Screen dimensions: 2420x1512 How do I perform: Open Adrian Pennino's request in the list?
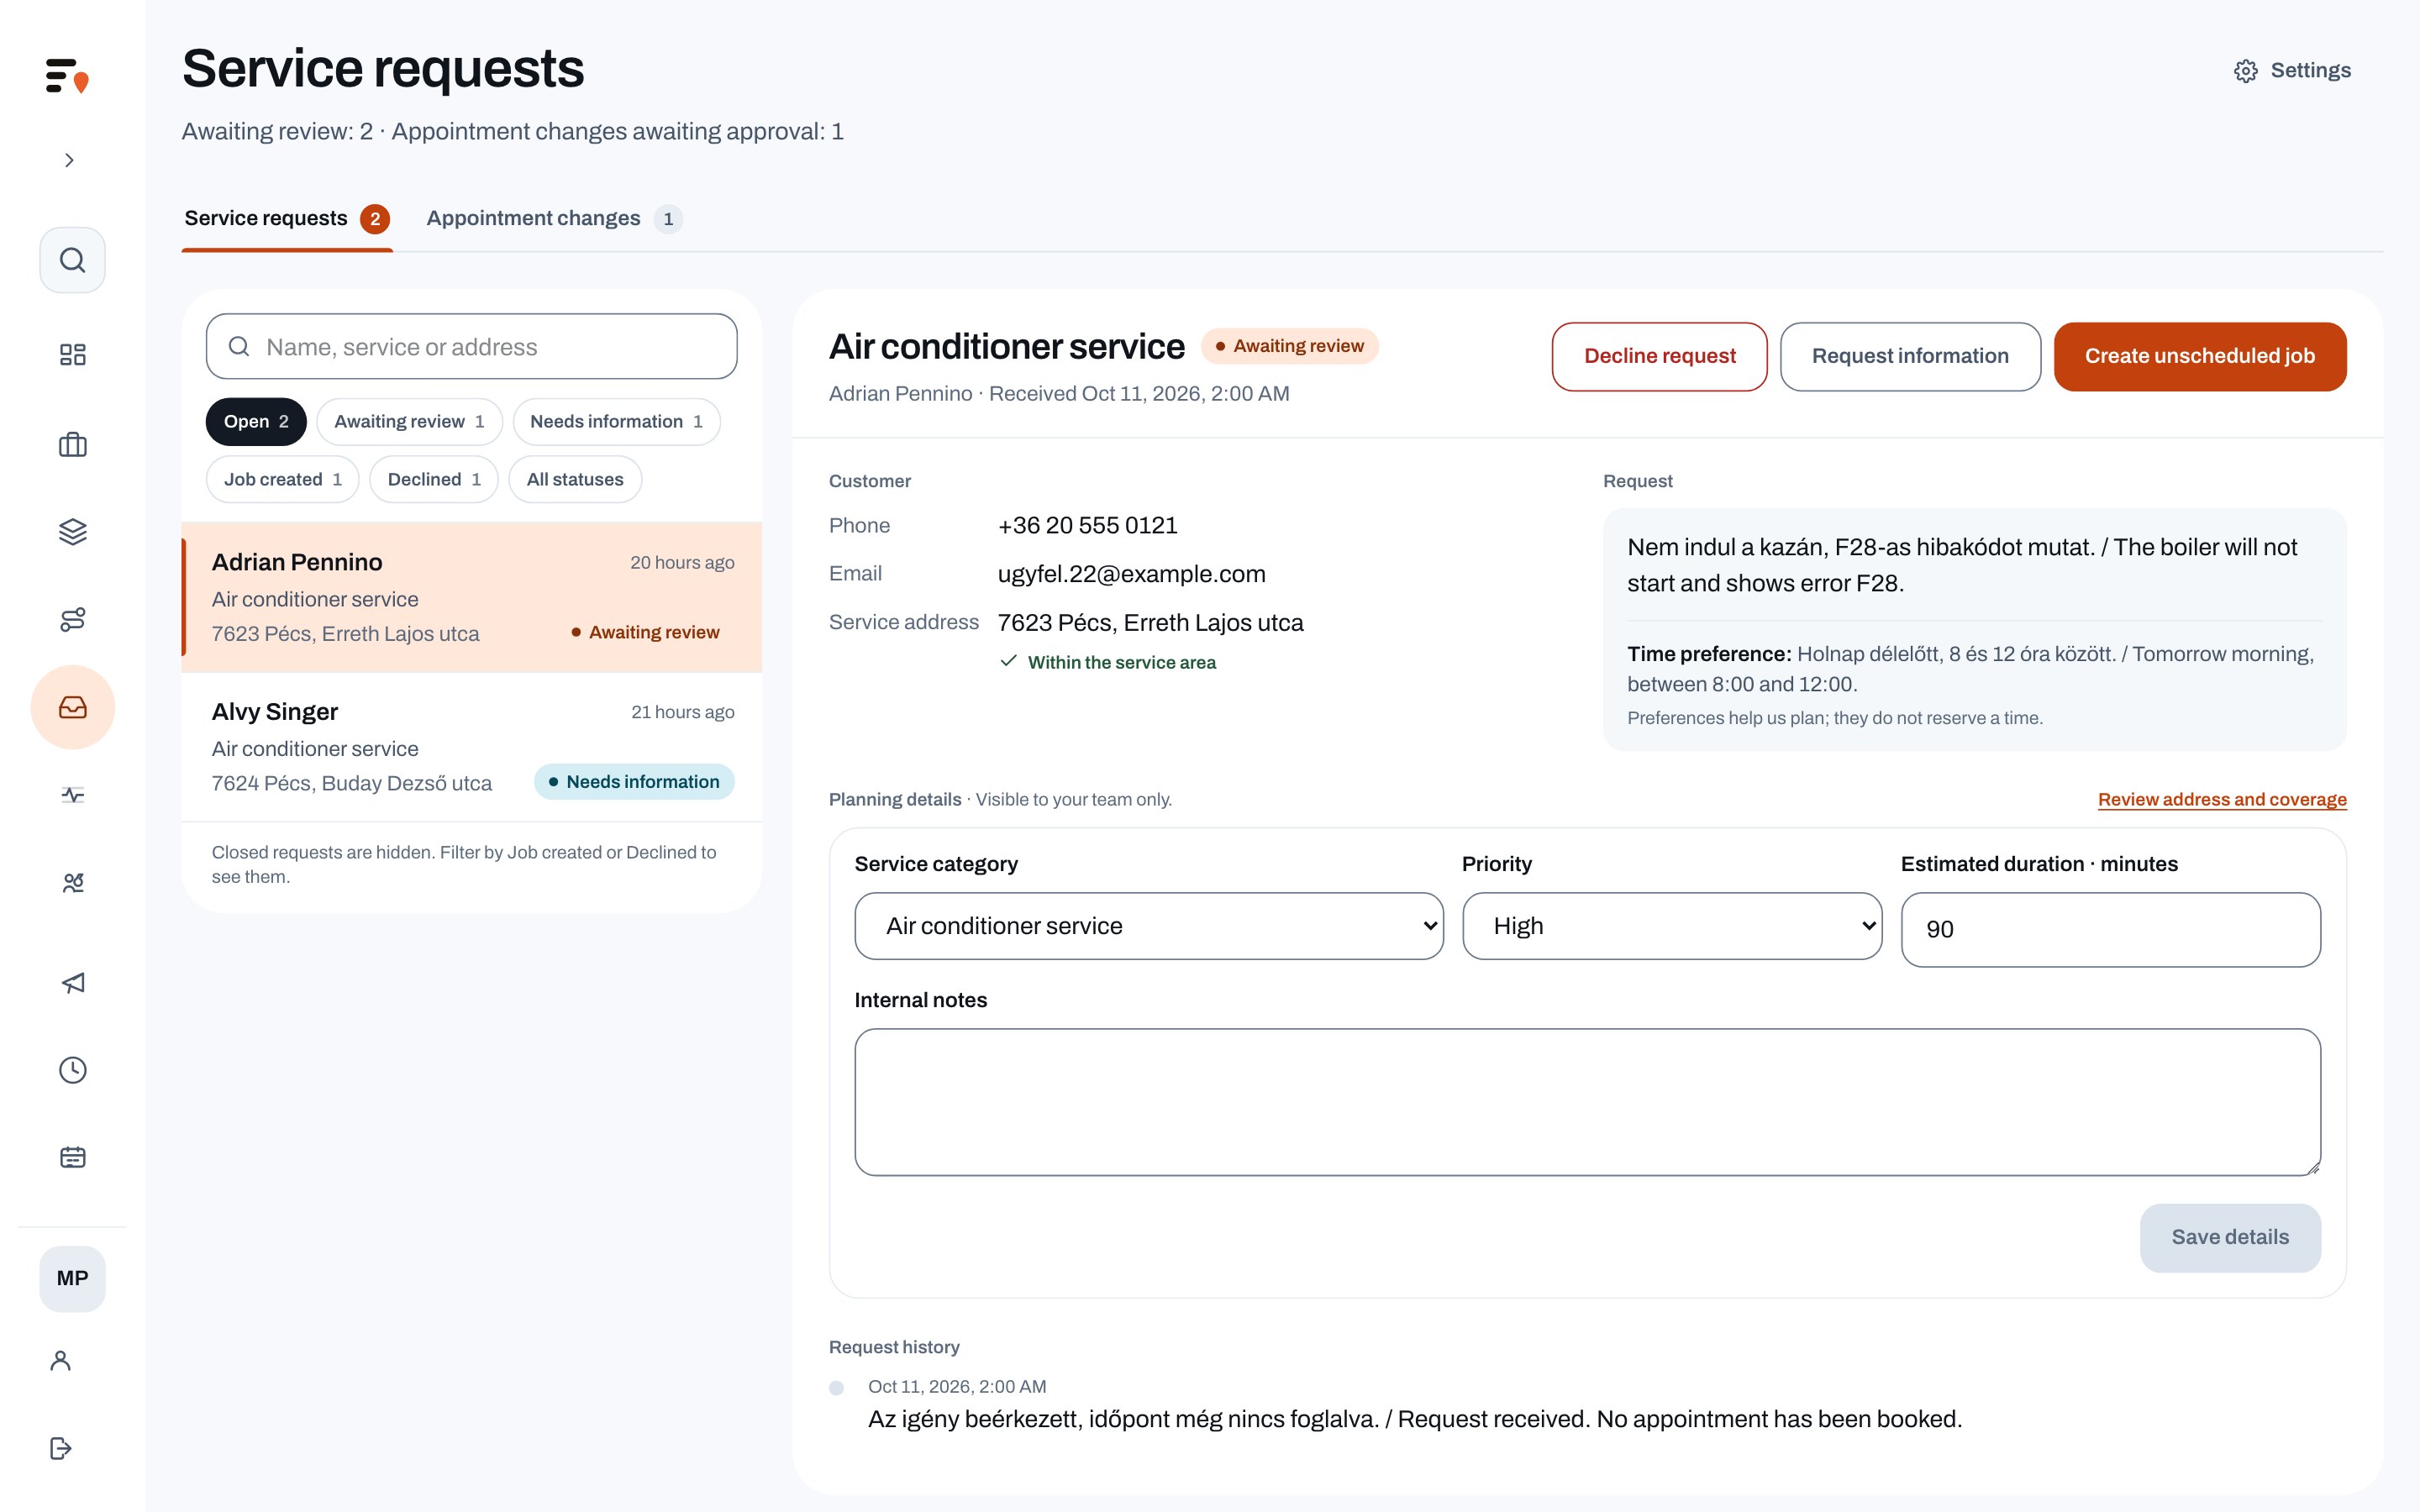(471, 597)
